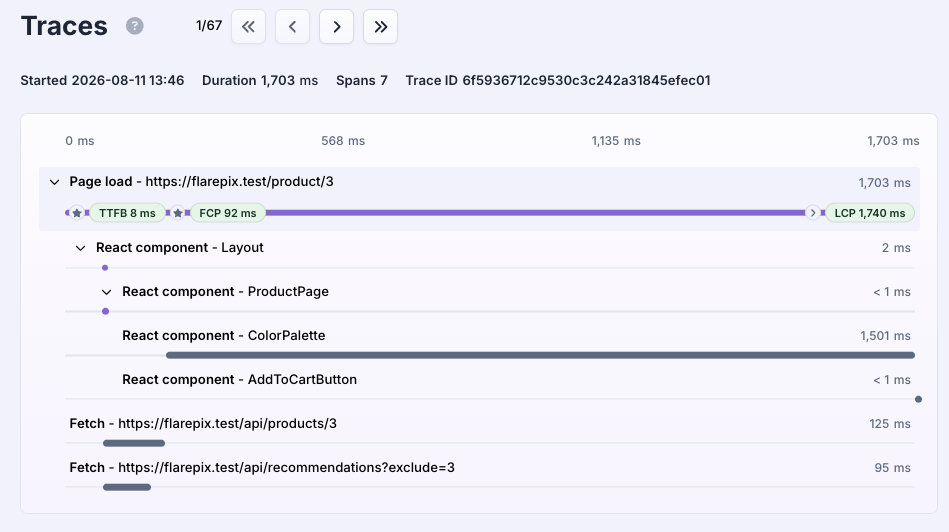Click the star marker before FCP
This screenshot has width=949, height=532.
point(177,213)
